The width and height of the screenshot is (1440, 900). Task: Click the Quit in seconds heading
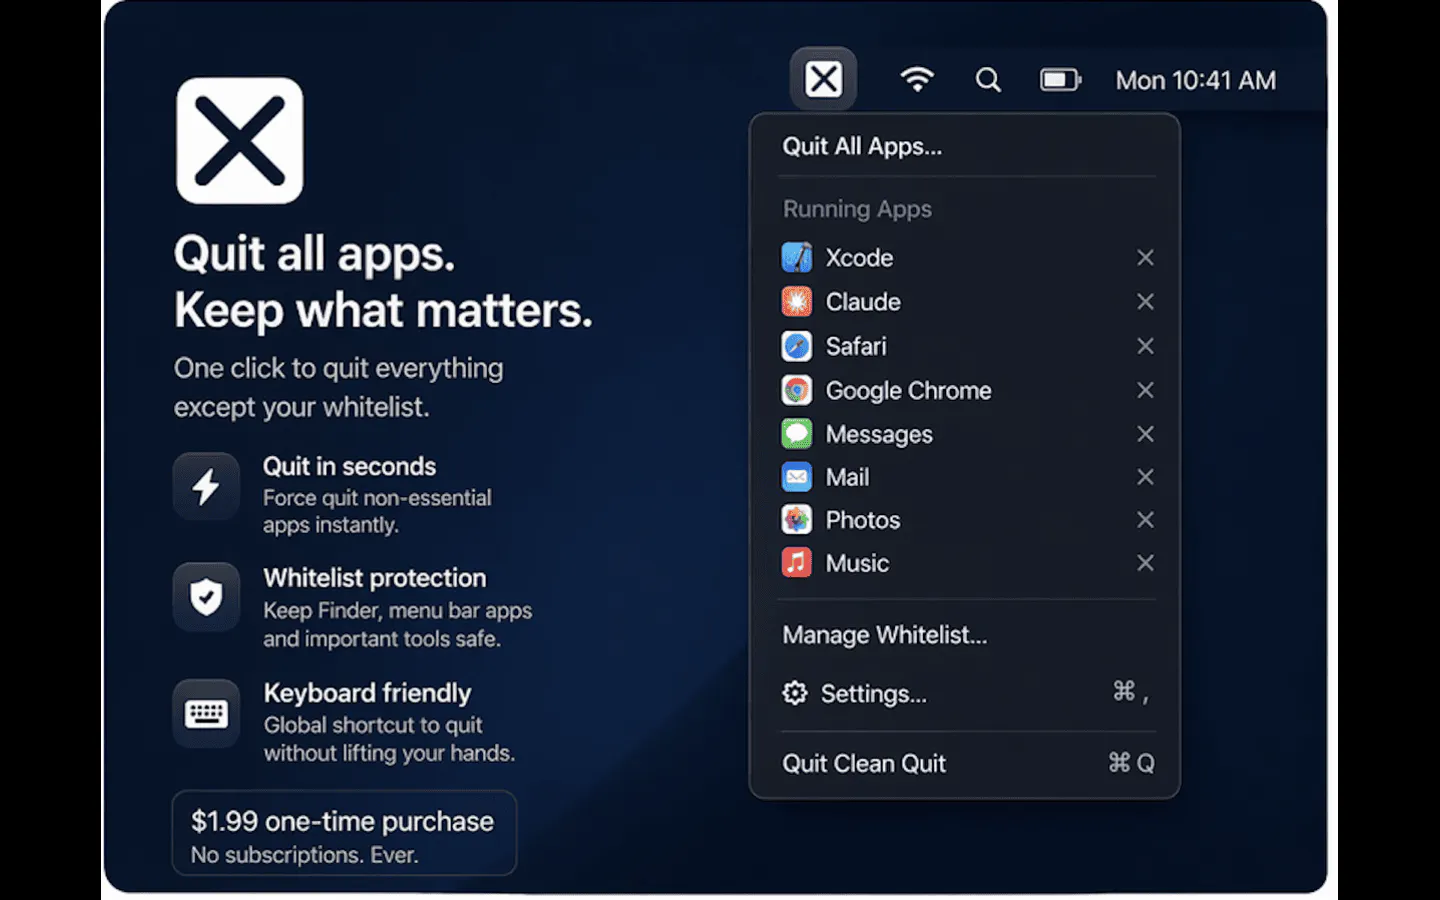[x=349, y=466]
